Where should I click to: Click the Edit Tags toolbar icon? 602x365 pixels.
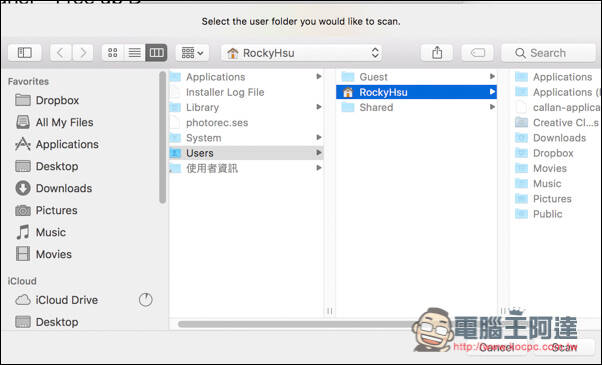pyautogui.click(x=478, y=53)
